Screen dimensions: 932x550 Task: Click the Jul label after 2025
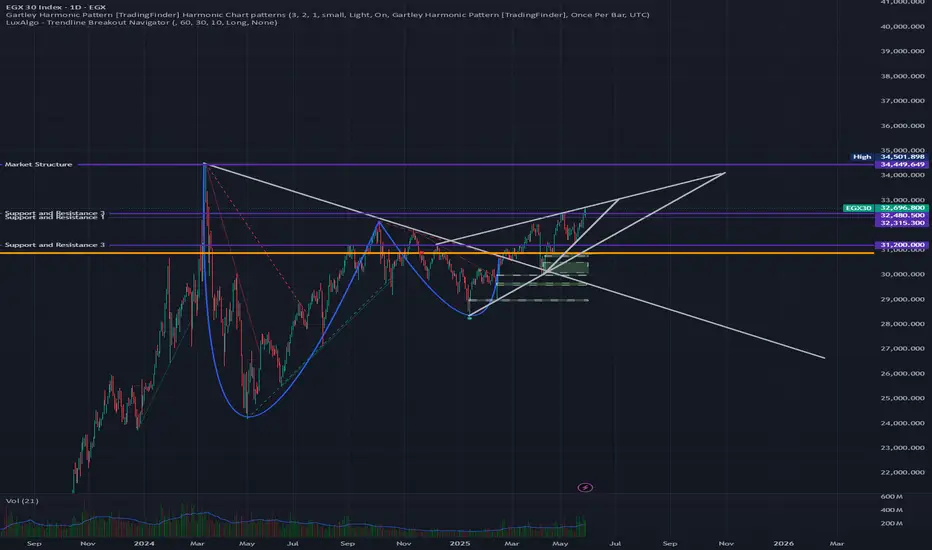[x=615, y=543]
